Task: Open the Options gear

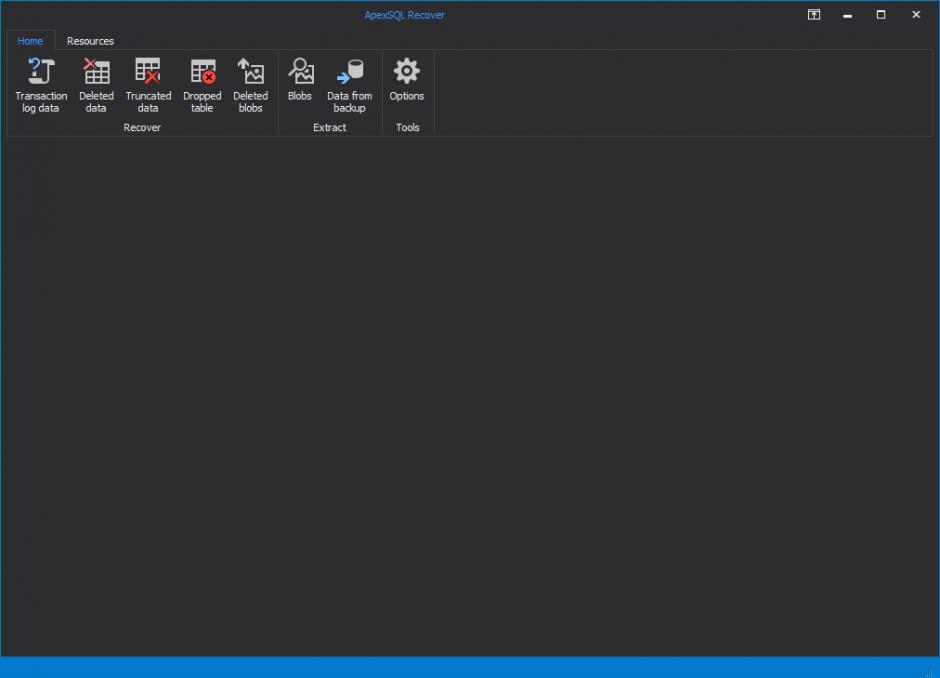Action: (406, 80)
